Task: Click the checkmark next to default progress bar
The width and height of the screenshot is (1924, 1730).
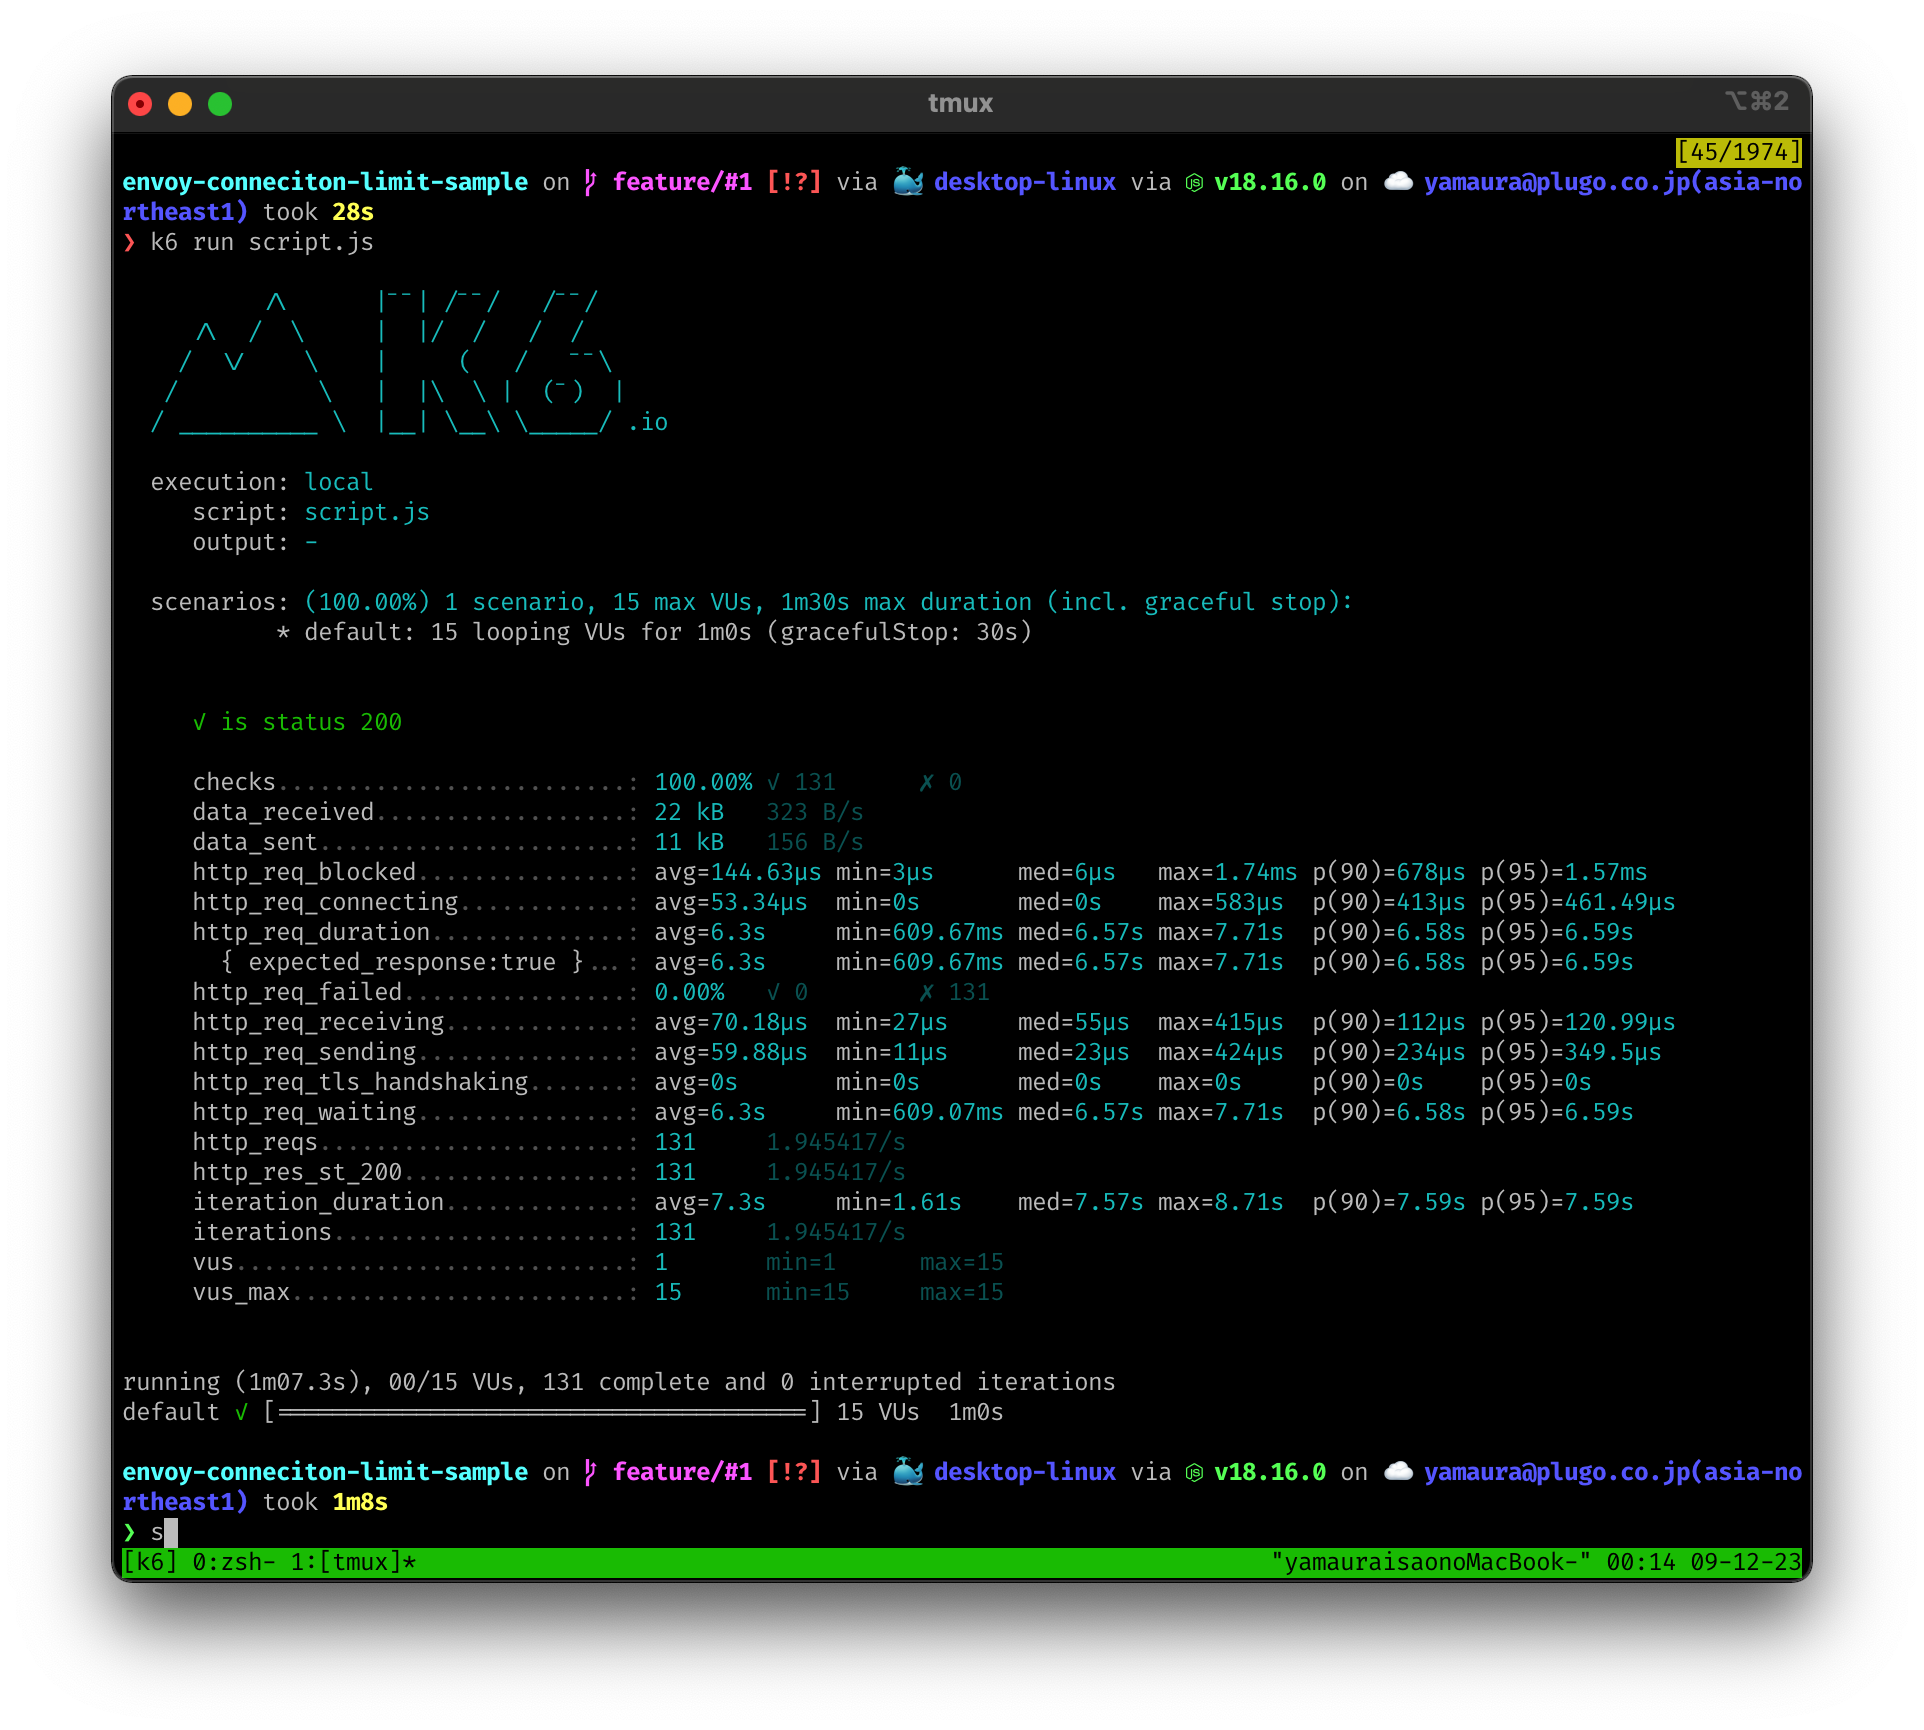Action: click(x=241, y=1412)
